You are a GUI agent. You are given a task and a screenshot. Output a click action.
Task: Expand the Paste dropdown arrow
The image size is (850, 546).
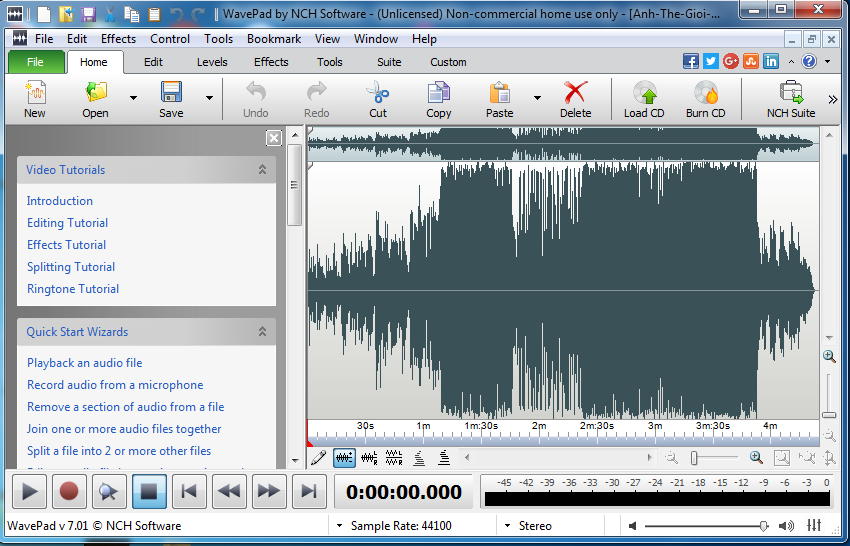pyautogui.click(x=537, y=99)
